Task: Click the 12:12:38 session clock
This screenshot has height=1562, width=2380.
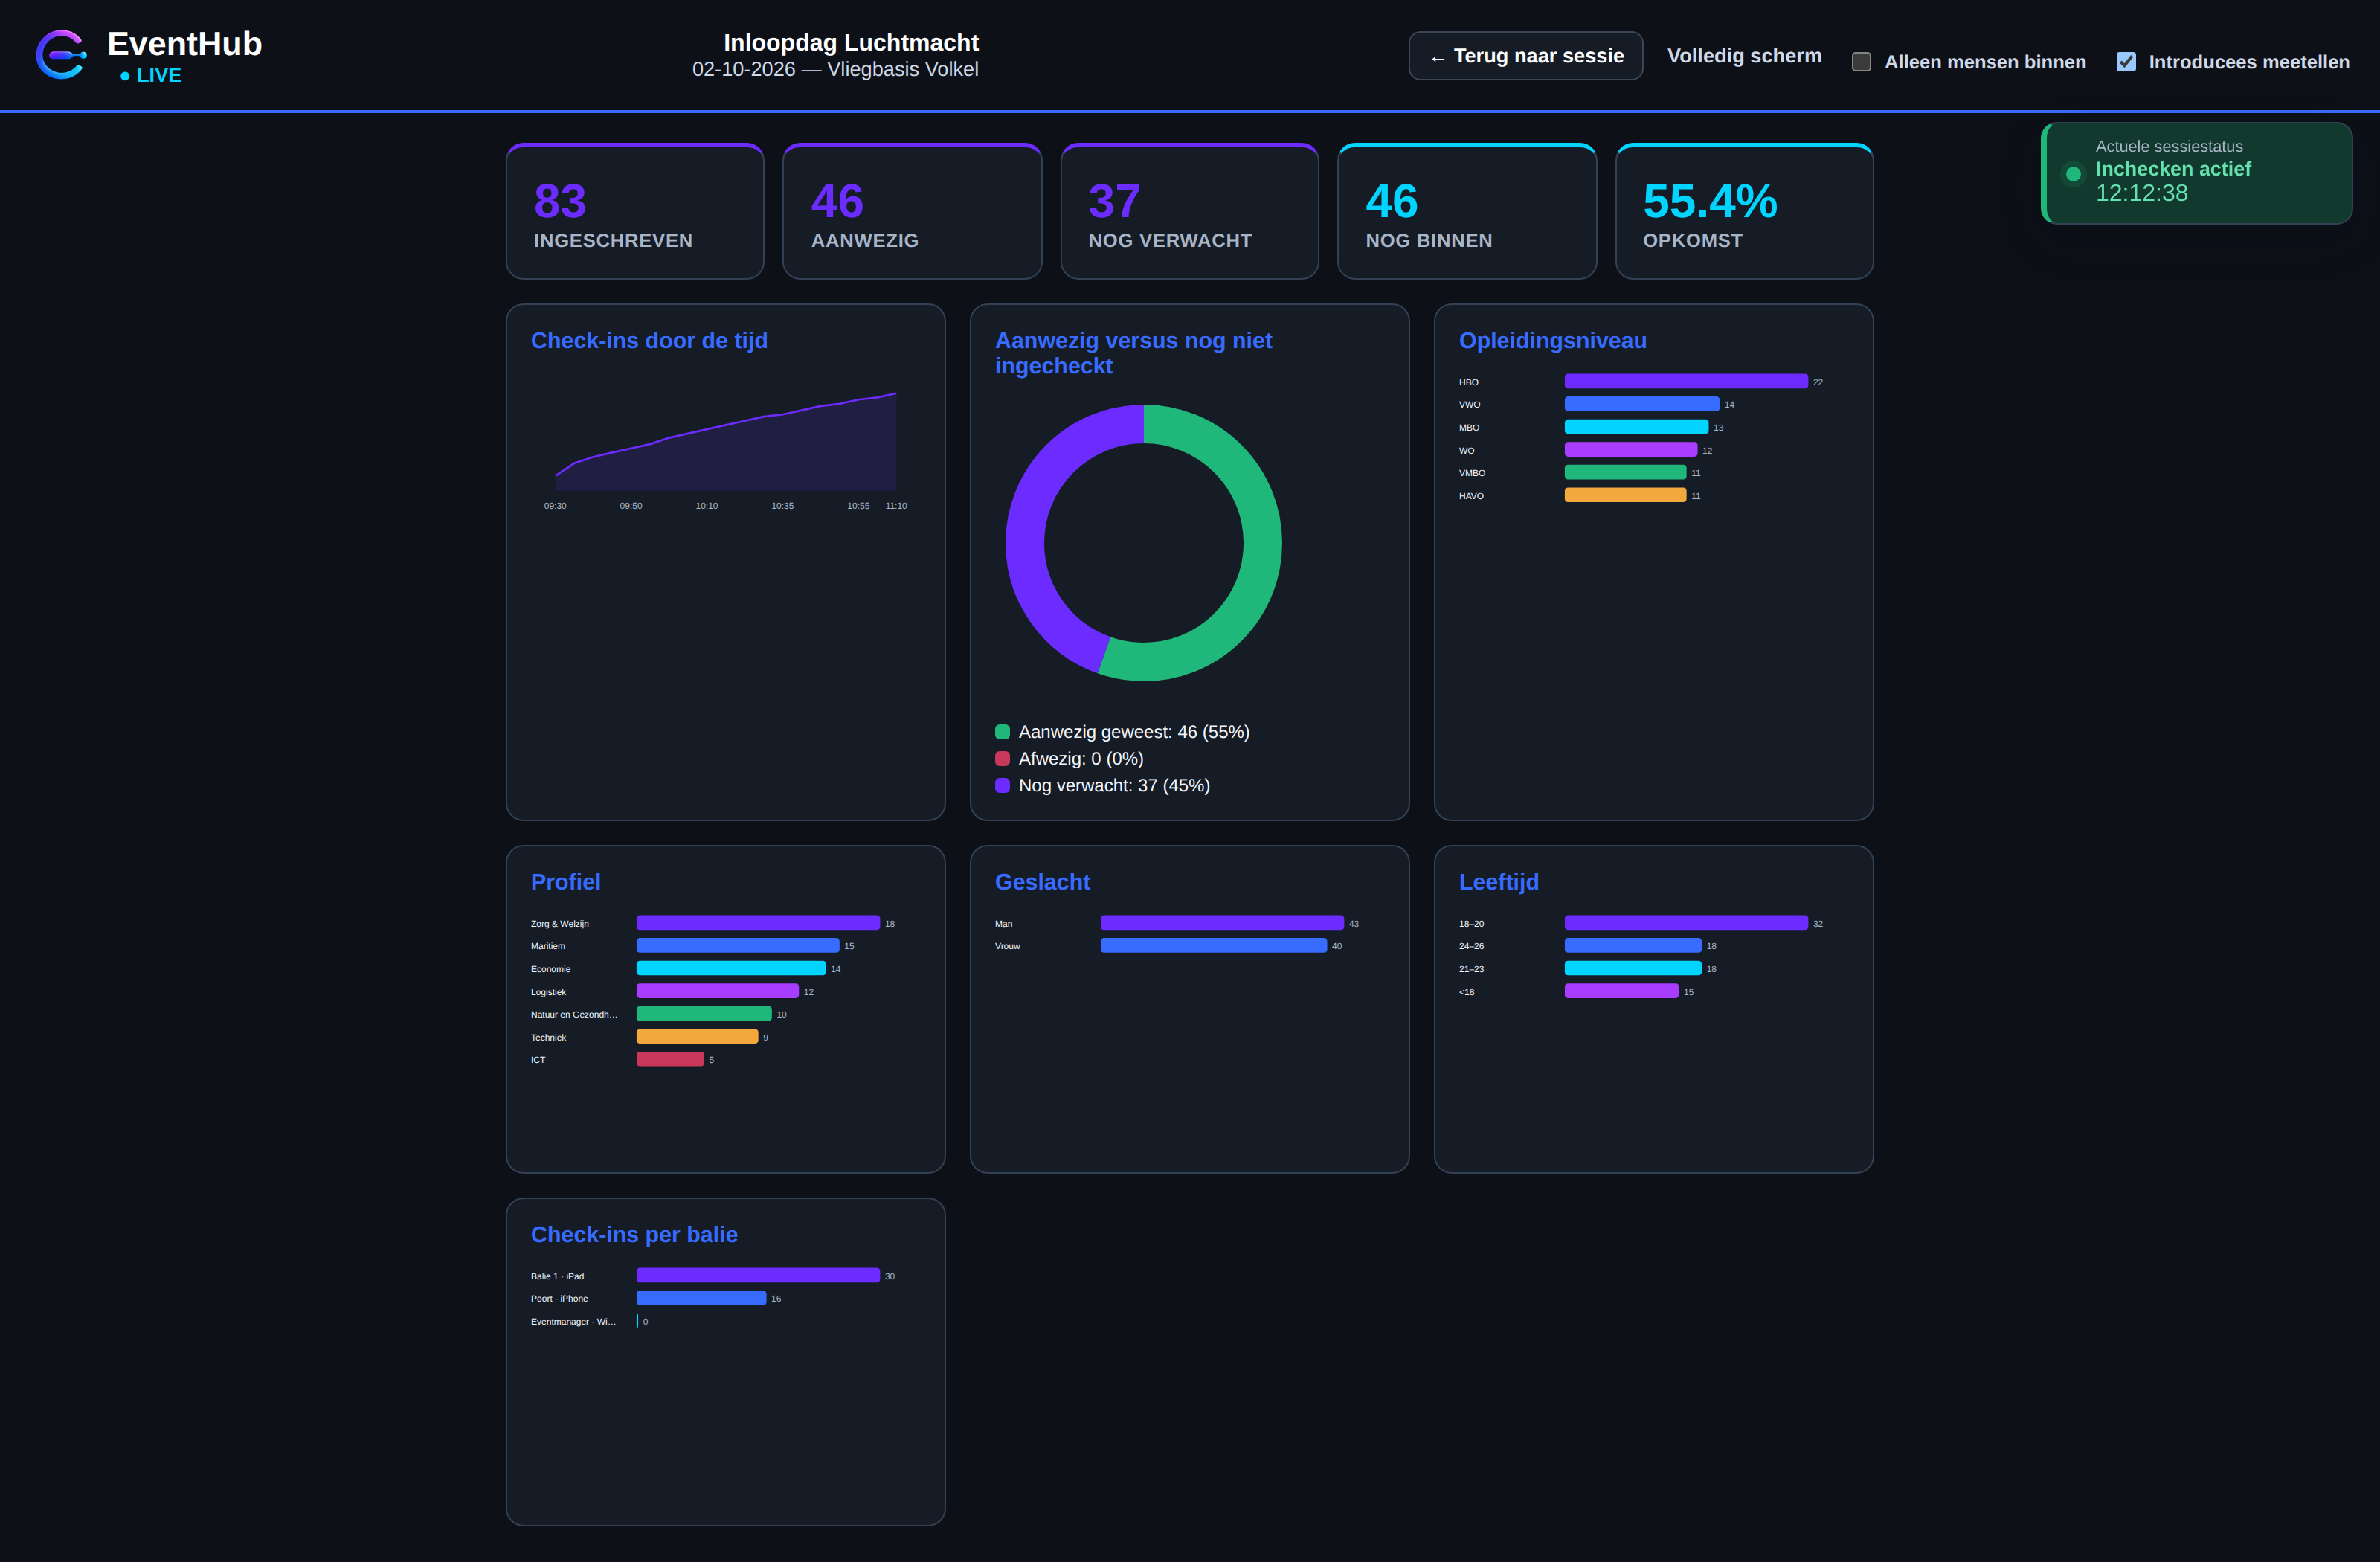Action: click(x=2141, y=193)
